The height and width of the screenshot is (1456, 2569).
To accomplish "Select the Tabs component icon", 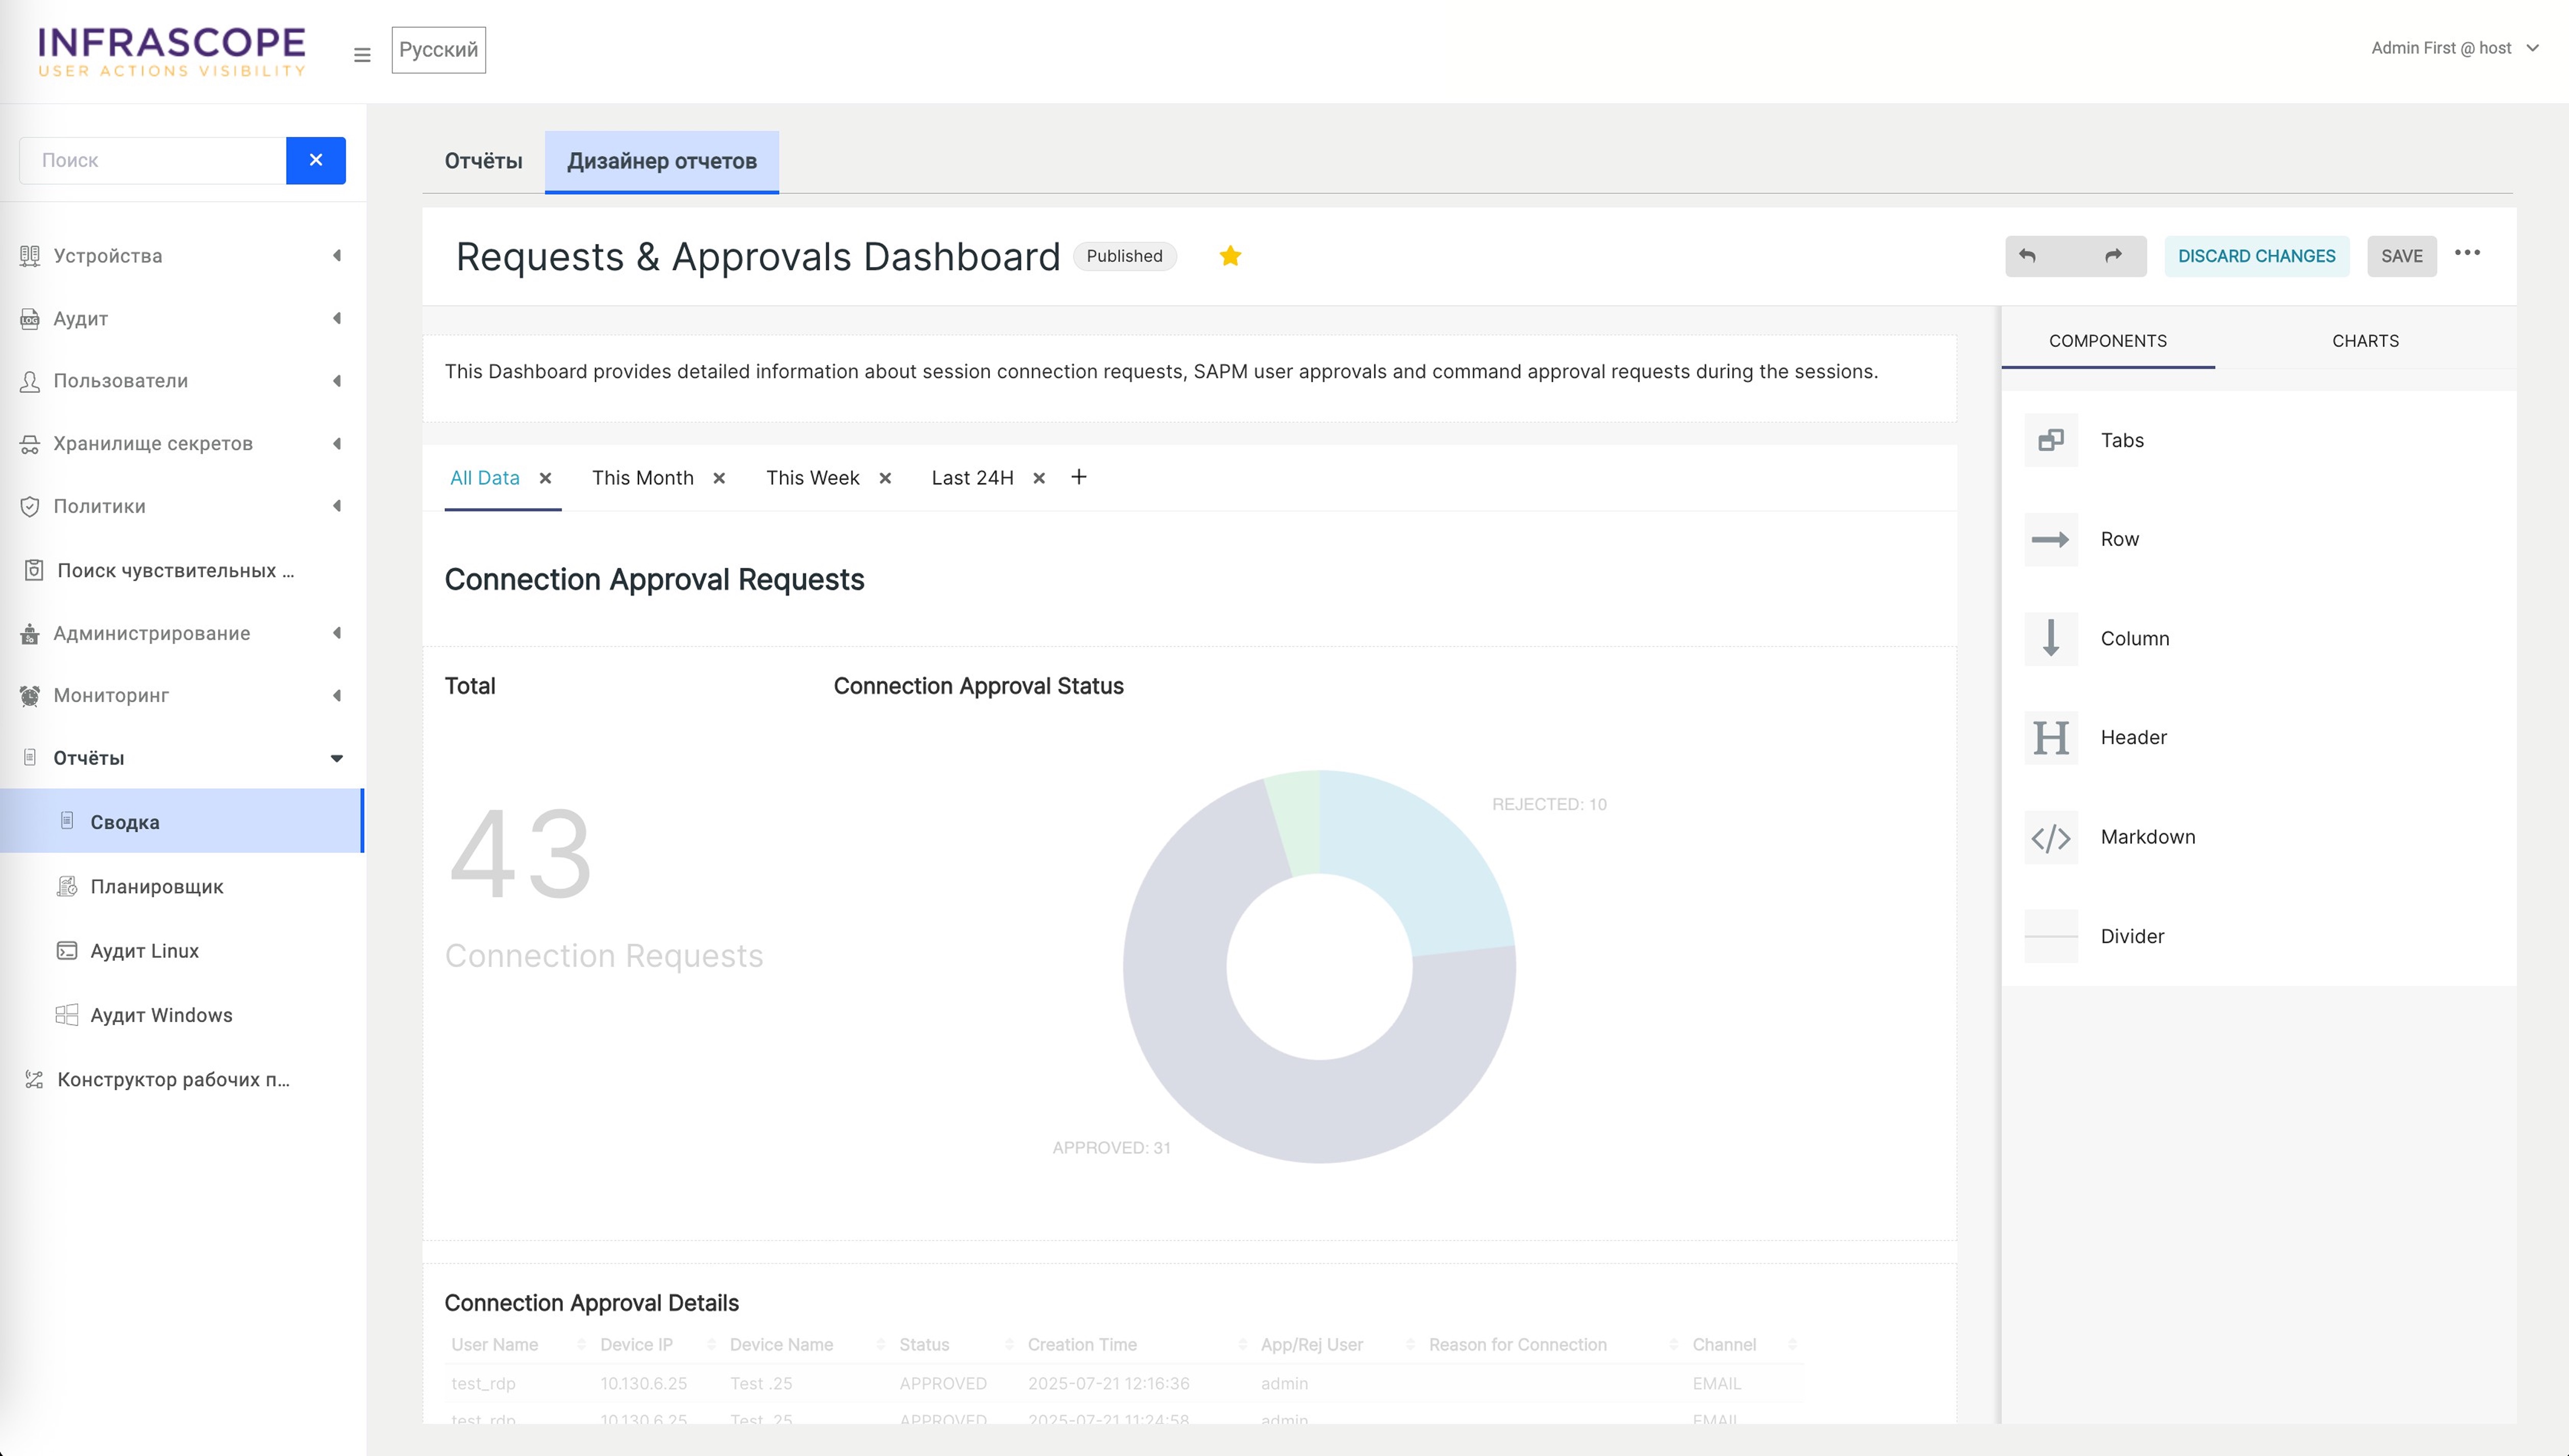I will pyautogui.click(x=2051, y=440).
